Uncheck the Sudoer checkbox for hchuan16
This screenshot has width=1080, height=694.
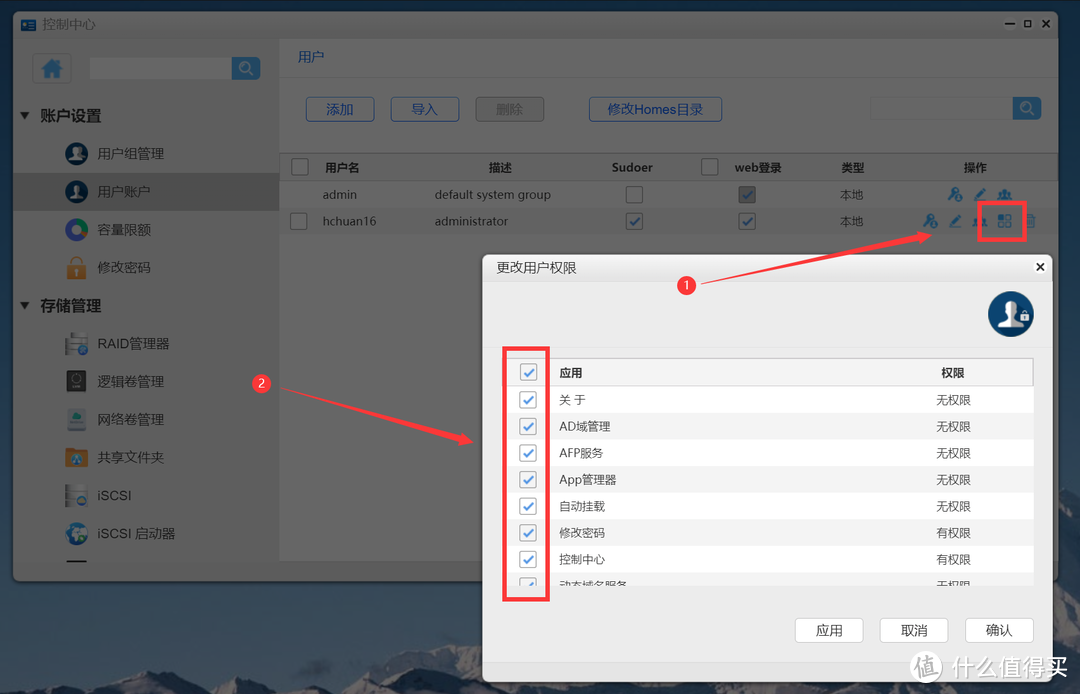pyautogui.click(x=634, y=221)
